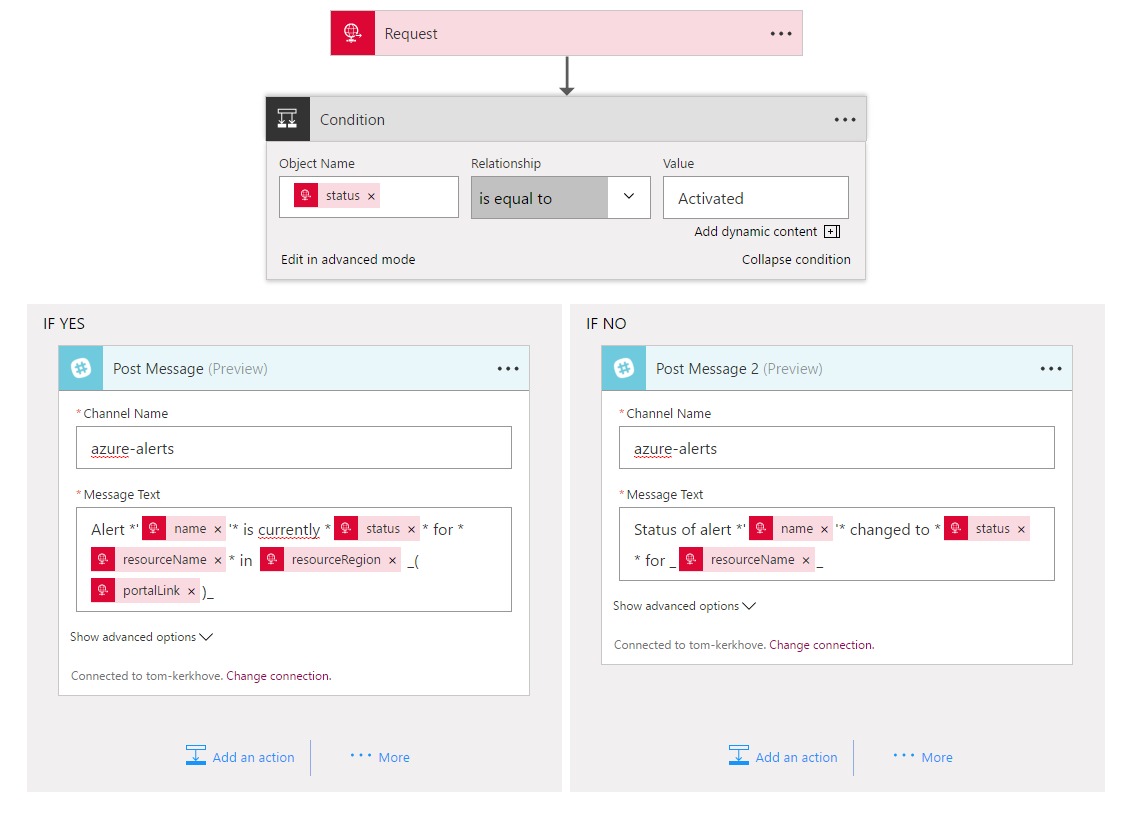1122x822 pixels.
Task: Click the Condition card's condition icon
Action: tap(287, 118)
